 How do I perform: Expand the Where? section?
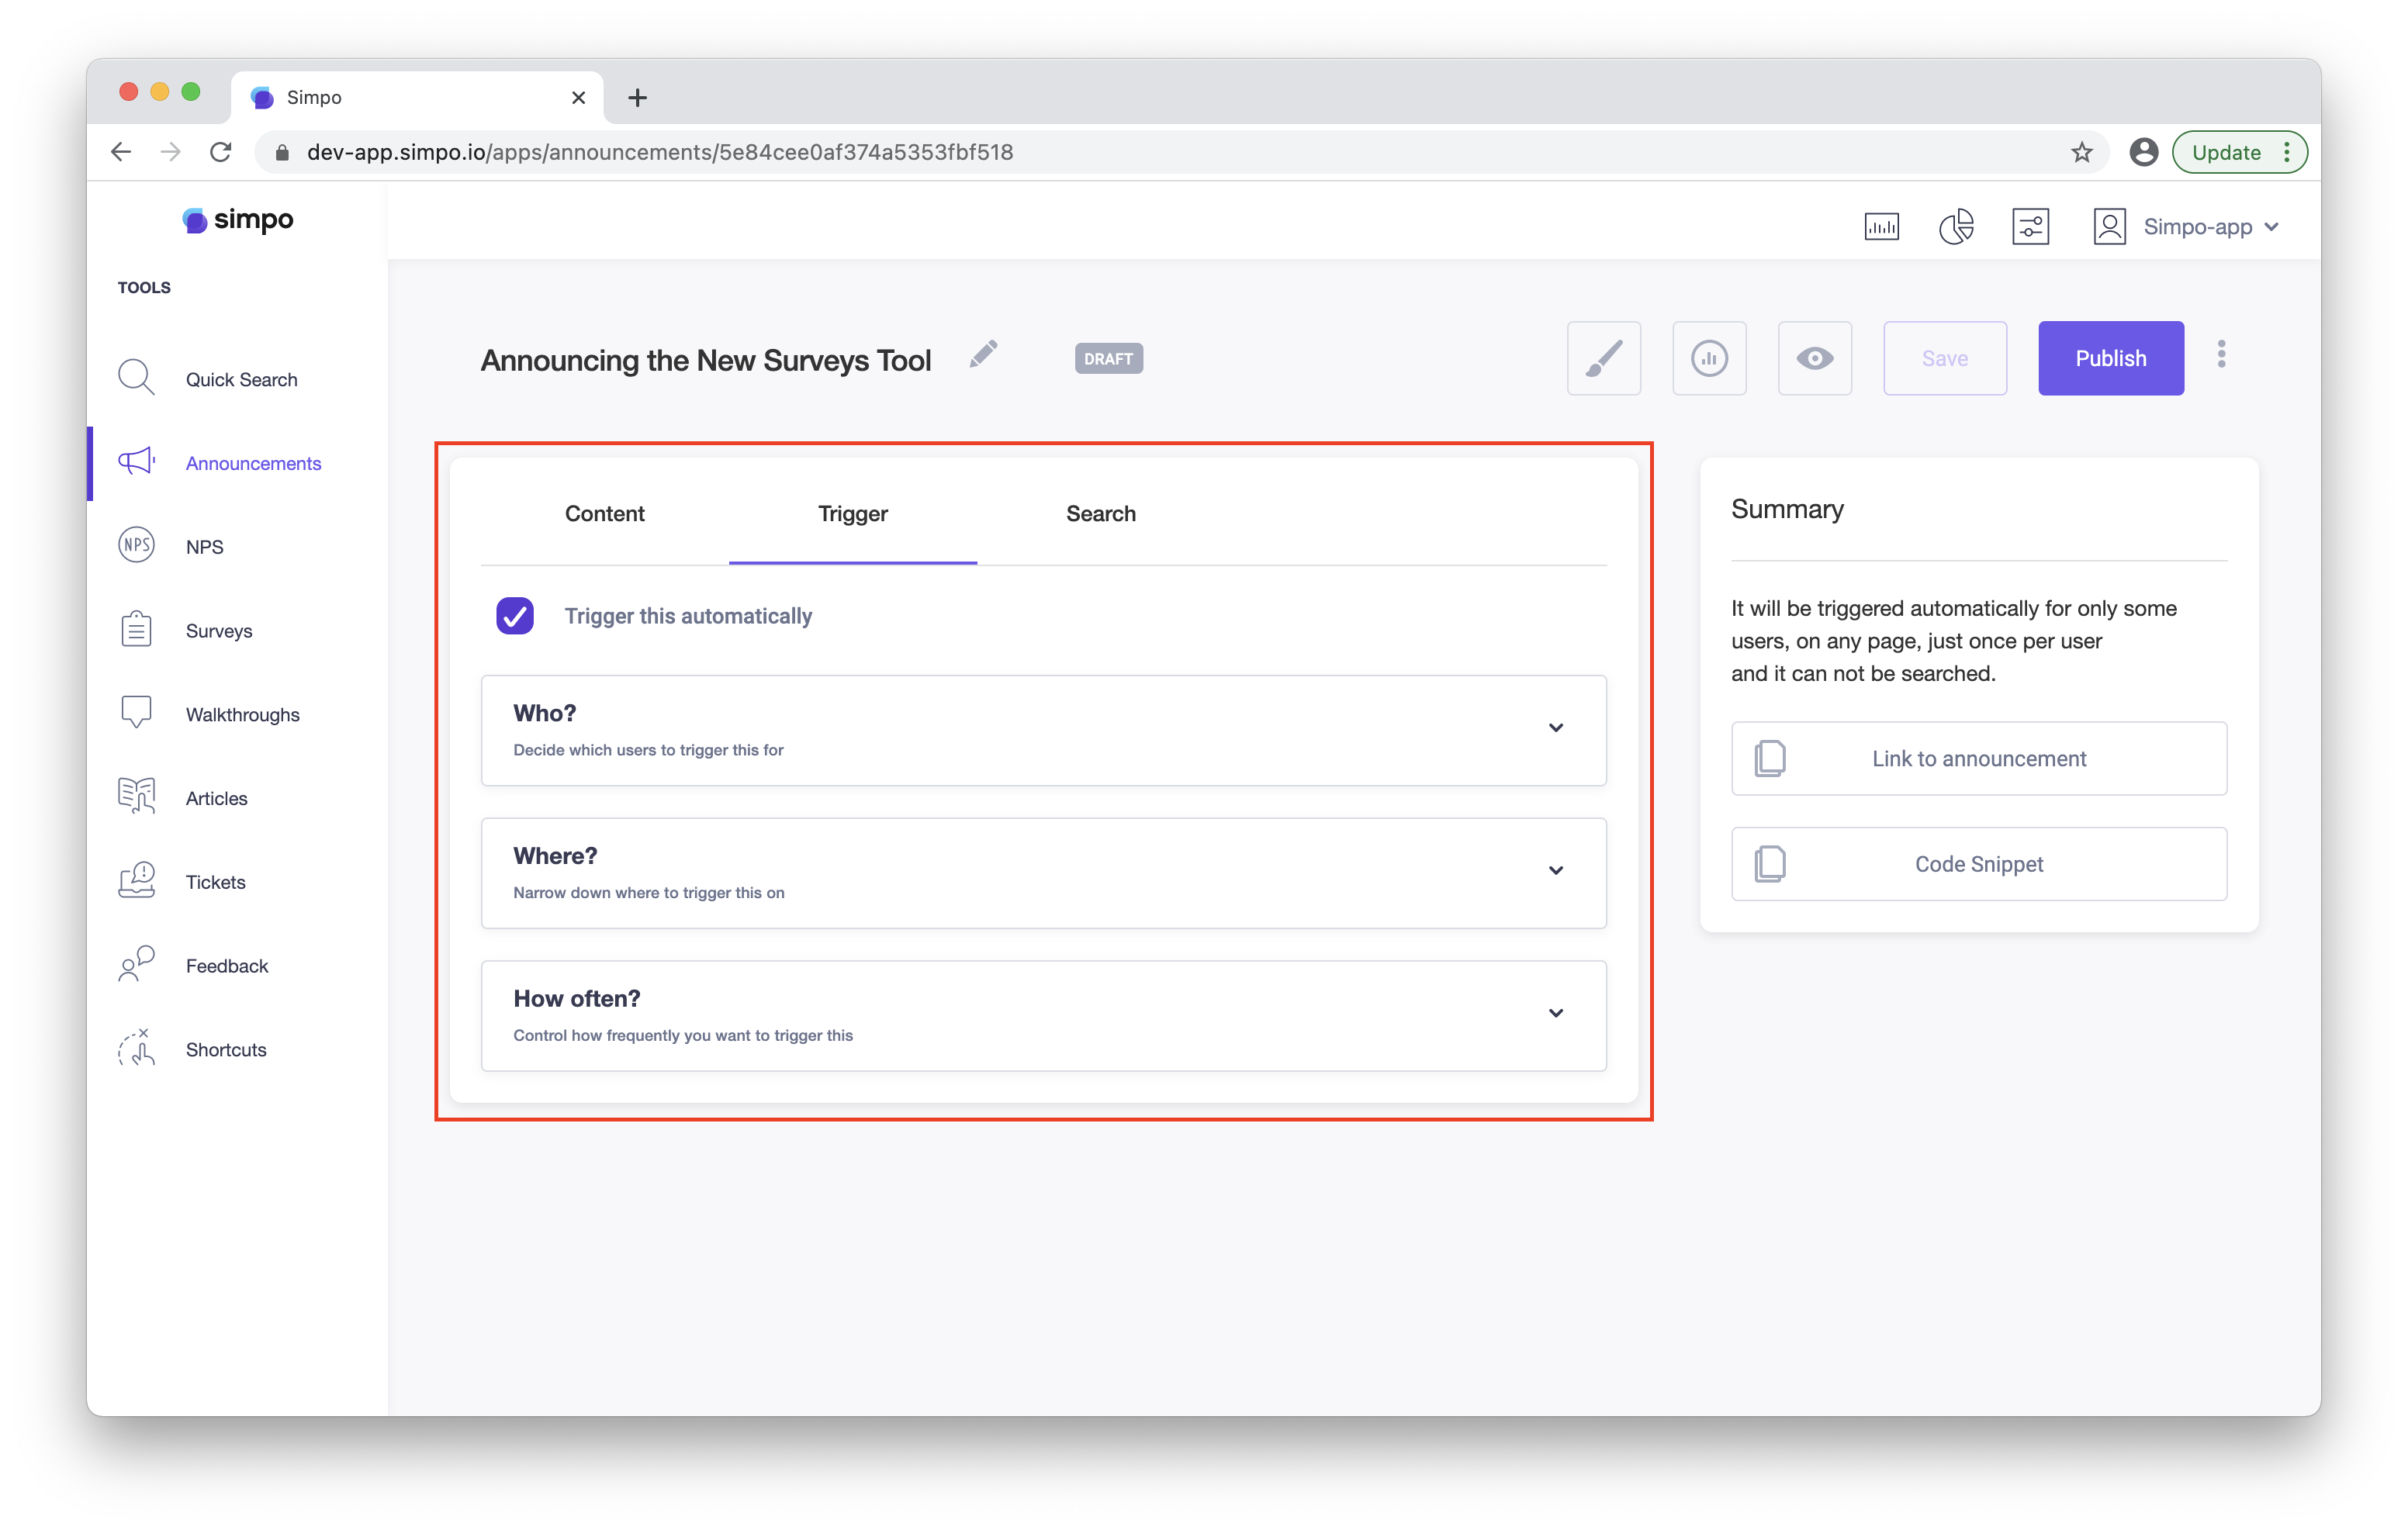1043,873
